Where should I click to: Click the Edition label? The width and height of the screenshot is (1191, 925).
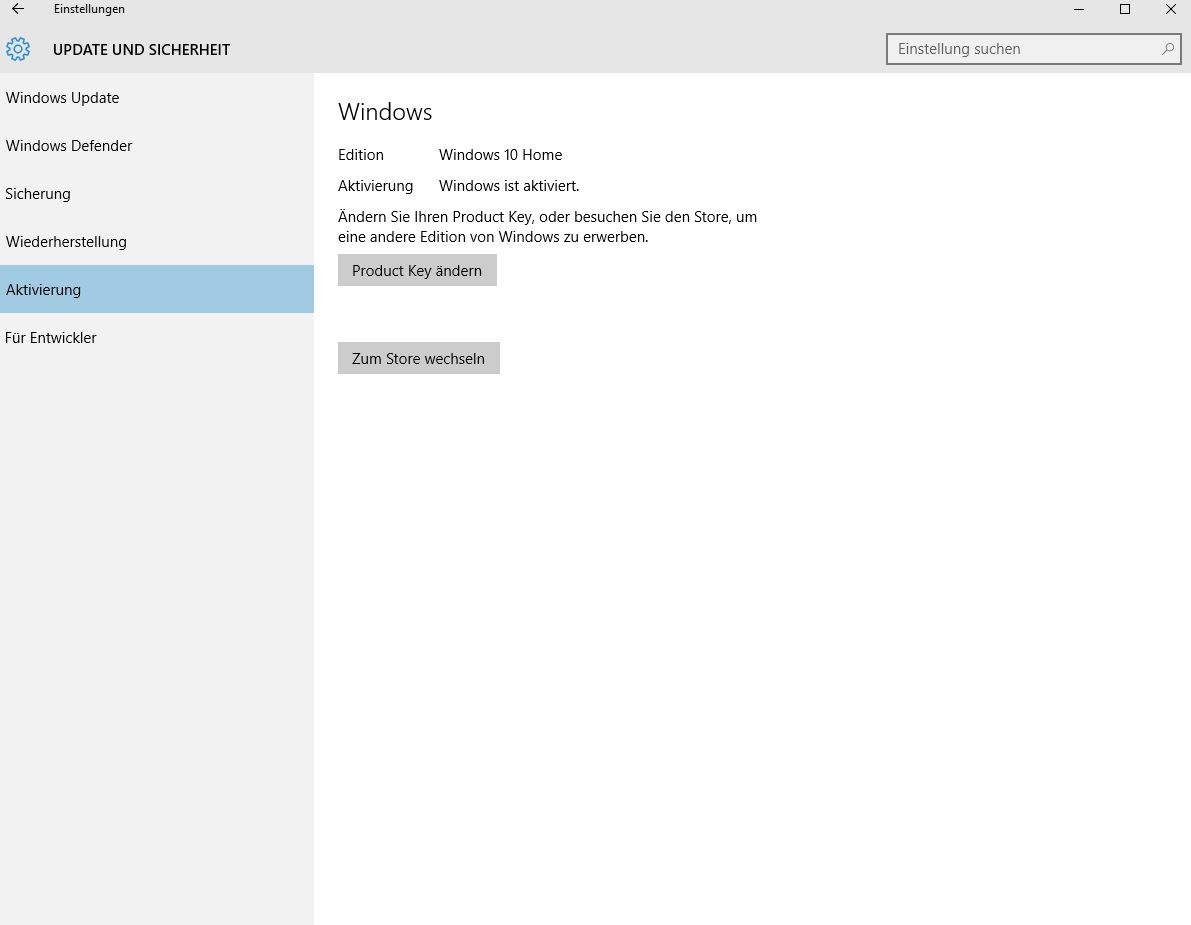[361, 155]
